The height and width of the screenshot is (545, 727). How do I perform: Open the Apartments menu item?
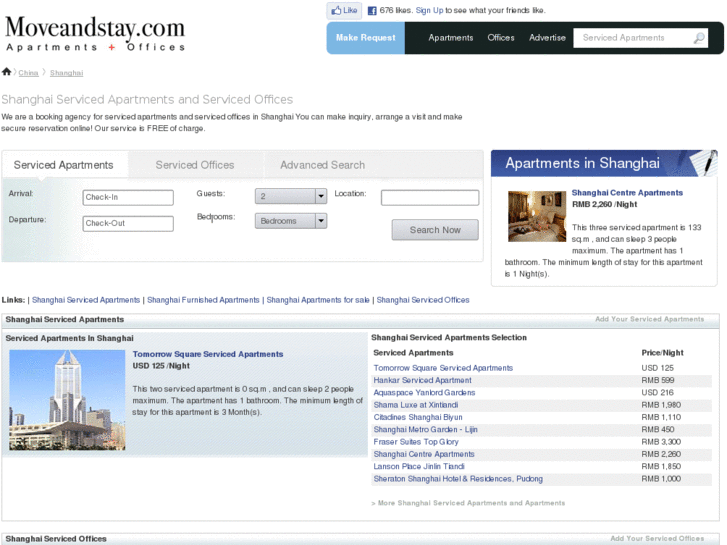(451, 38)
